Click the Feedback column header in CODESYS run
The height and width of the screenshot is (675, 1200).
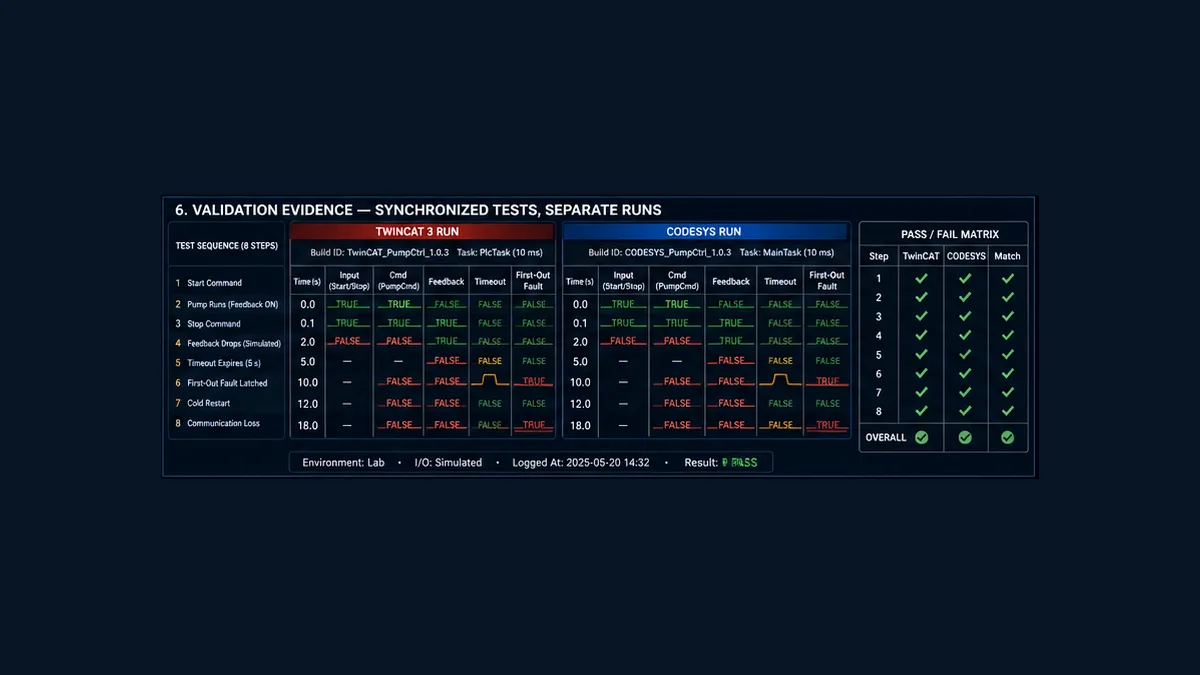731,282
